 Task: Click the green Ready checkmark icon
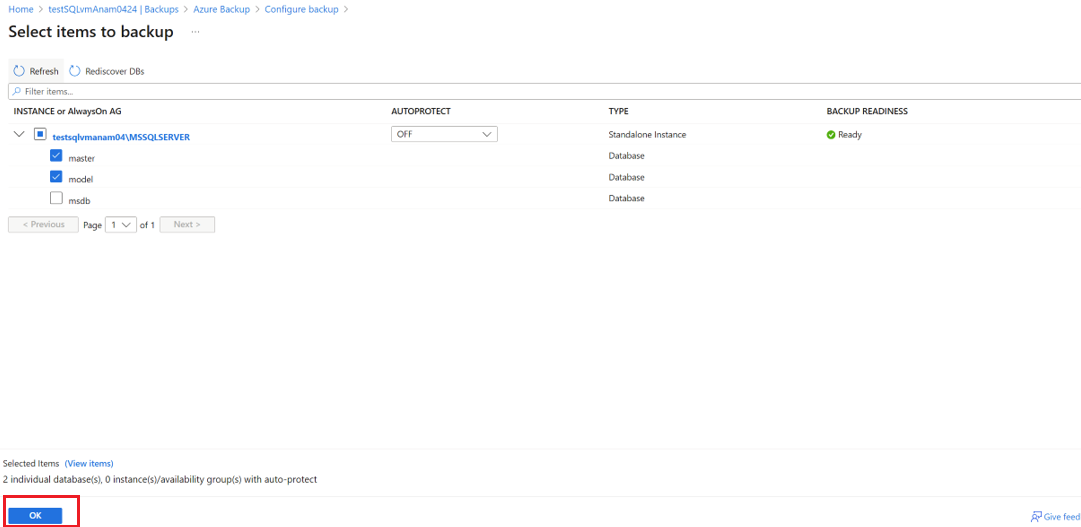coord(831,135)
